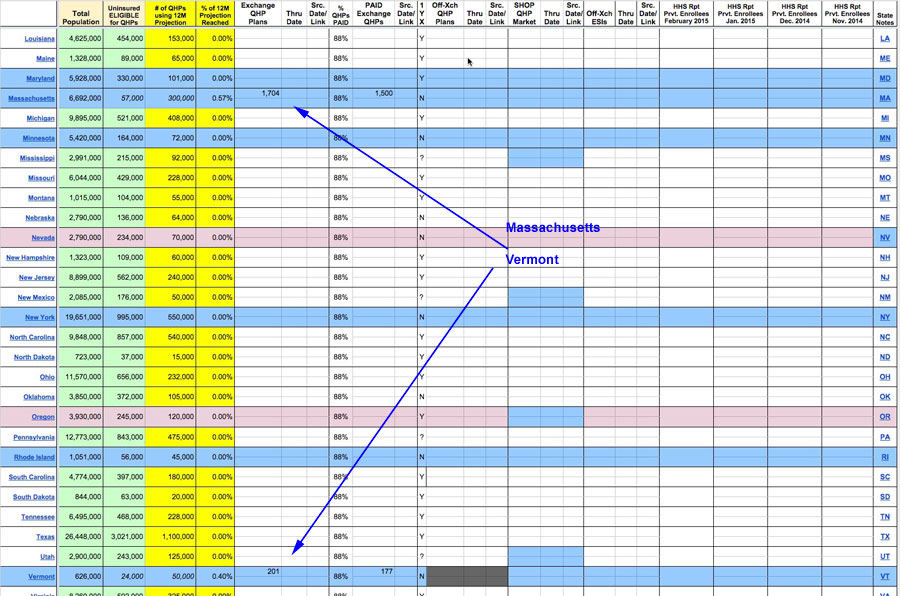
Task: Click the LA state notes link
Action: tap(884, 38)
